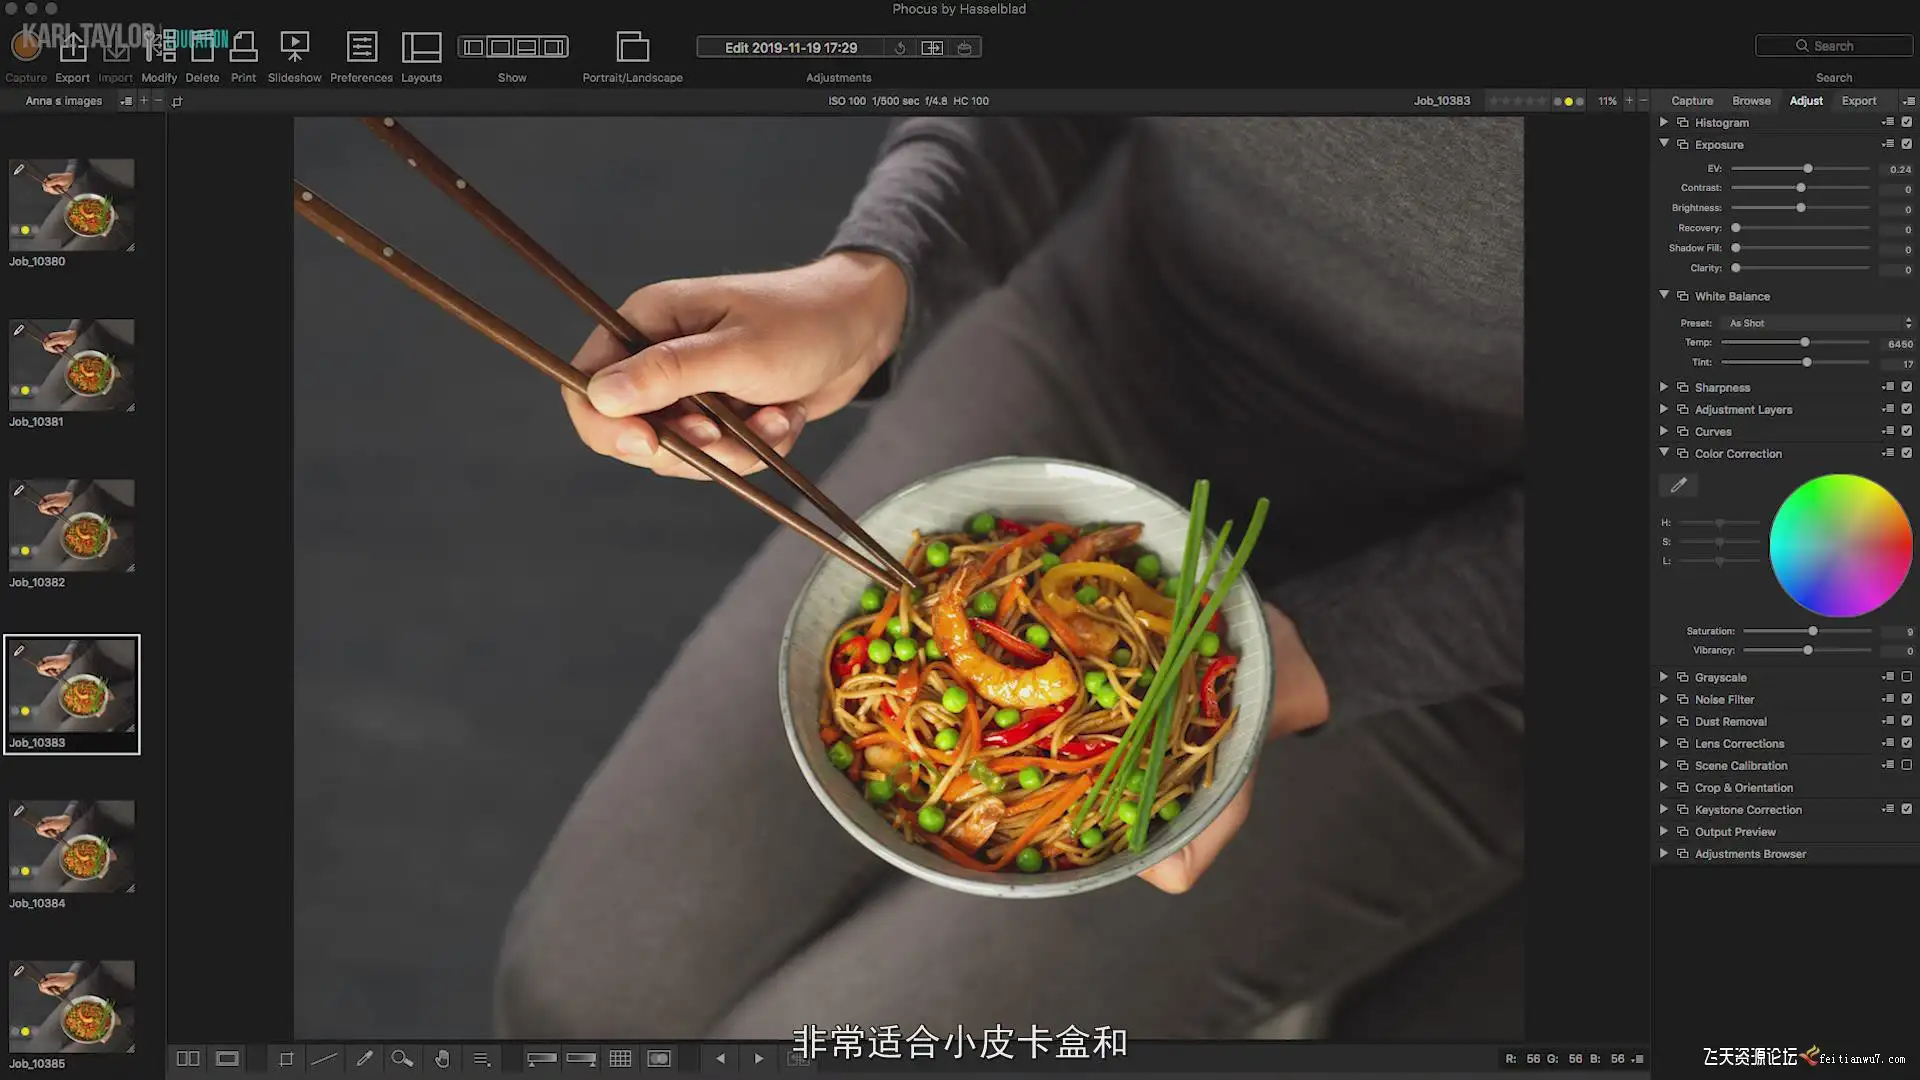Switch to the Browse tab
Viewport: 1920px width, 1080px height.
pyautogui.click(x=1751, y=101)
